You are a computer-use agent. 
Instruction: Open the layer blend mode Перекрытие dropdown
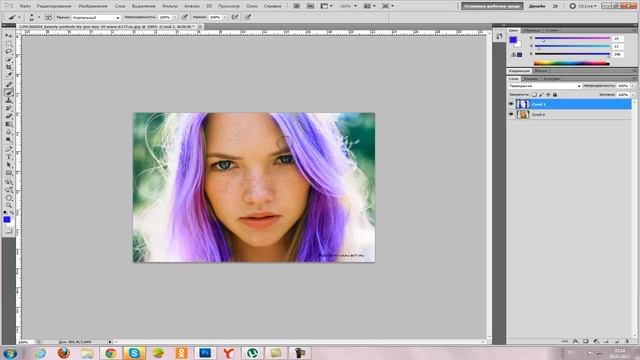tap(544, 86)
